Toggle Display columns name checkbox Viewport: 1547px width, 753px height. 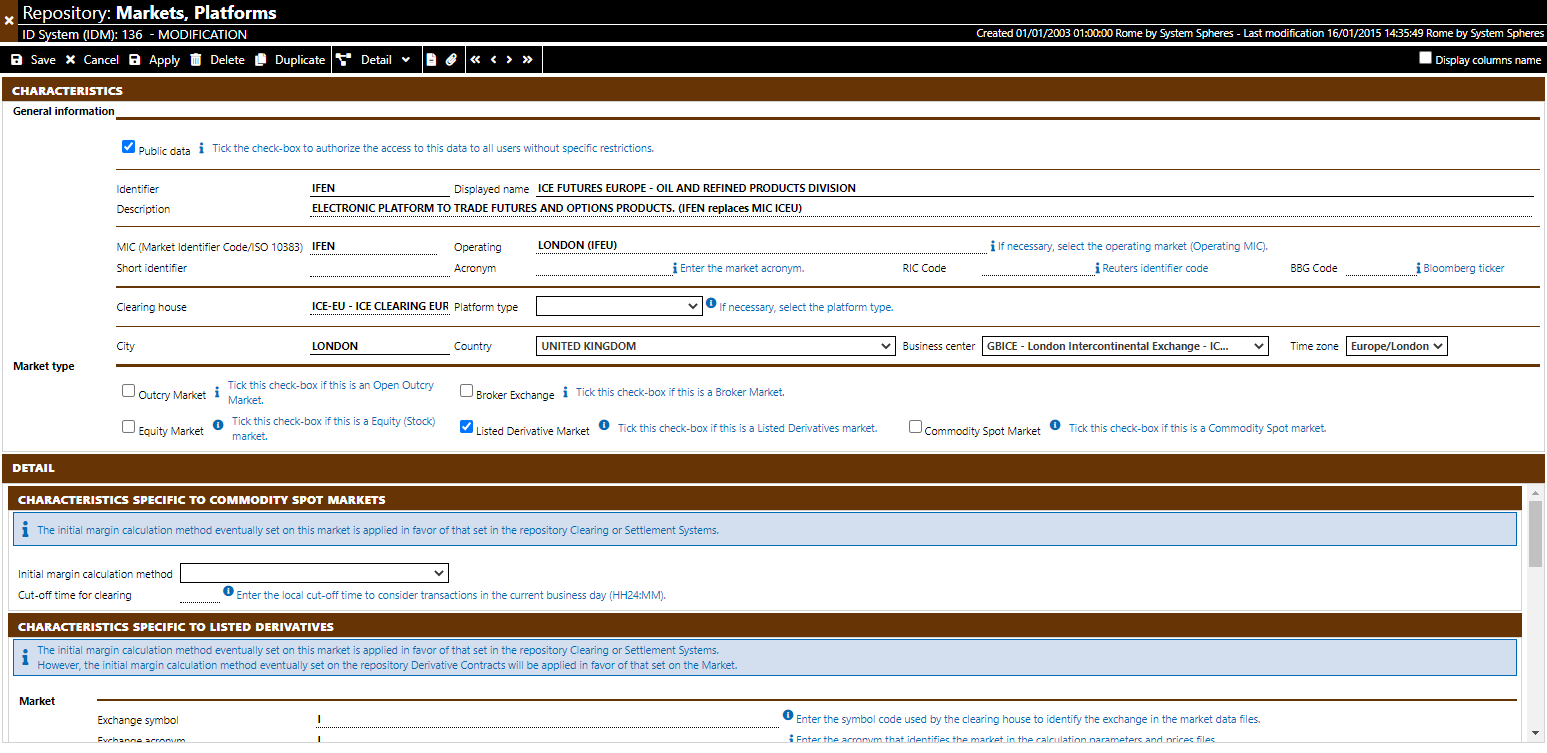(x=1426, y=58)
